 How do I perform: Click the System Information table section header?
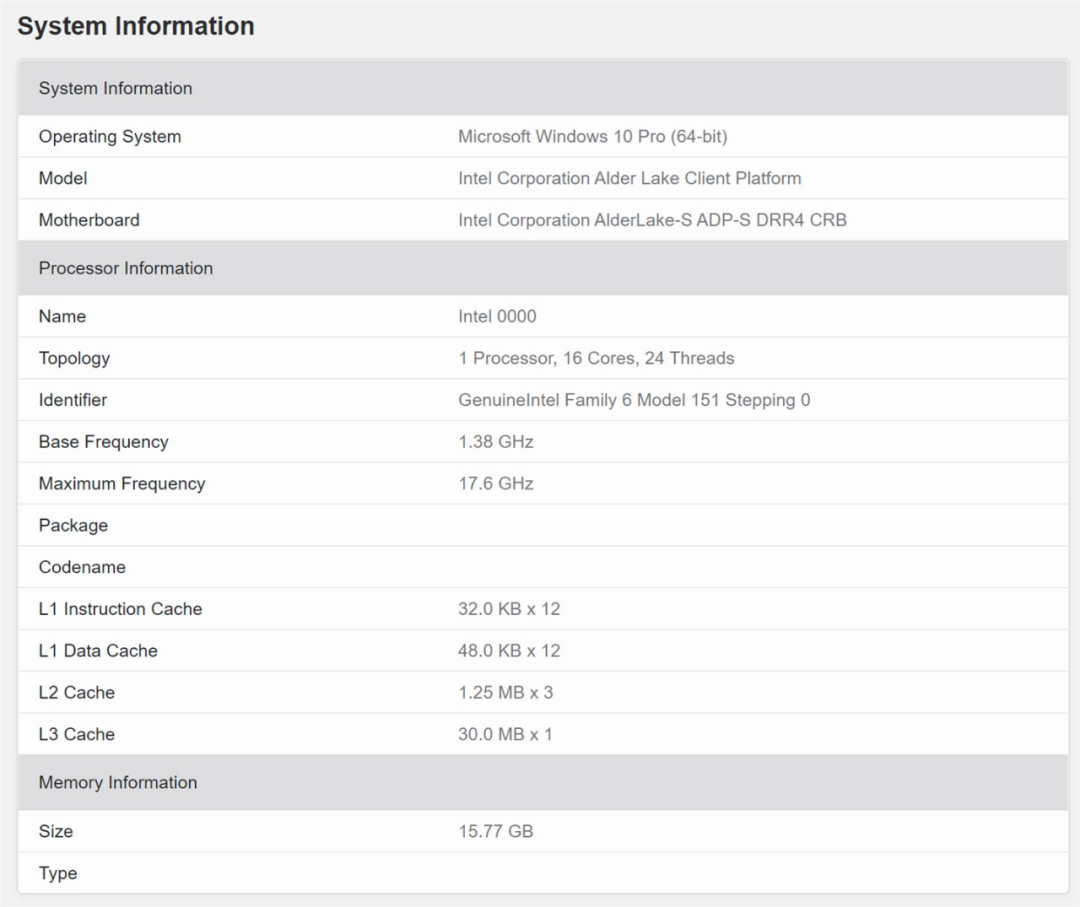tap(115, 88)
